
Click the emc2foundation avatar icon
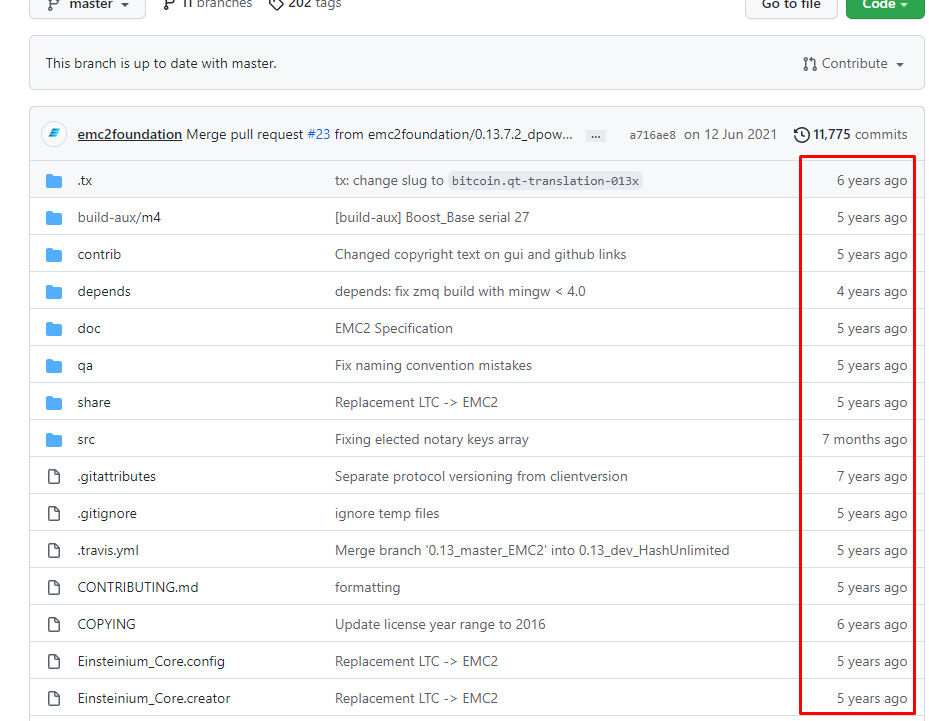(x=54, y=134)
